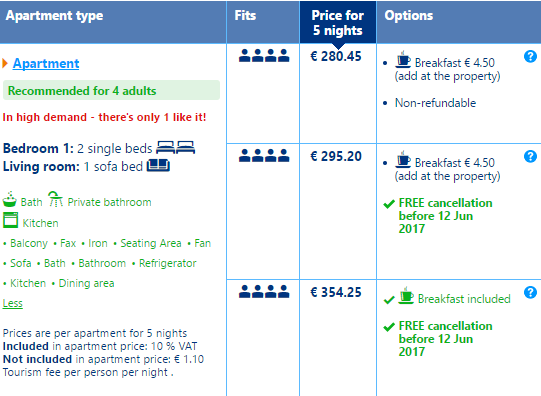541x396 pixels.
Task: Click the sofa bed icon
Action: coord(158,165)
